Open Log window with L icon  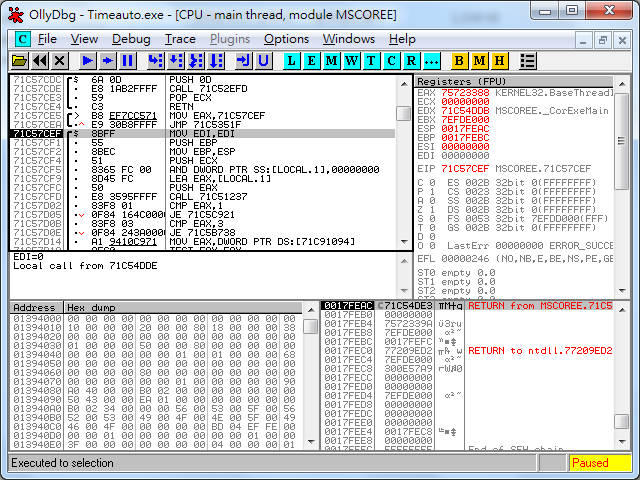point(291,61)
